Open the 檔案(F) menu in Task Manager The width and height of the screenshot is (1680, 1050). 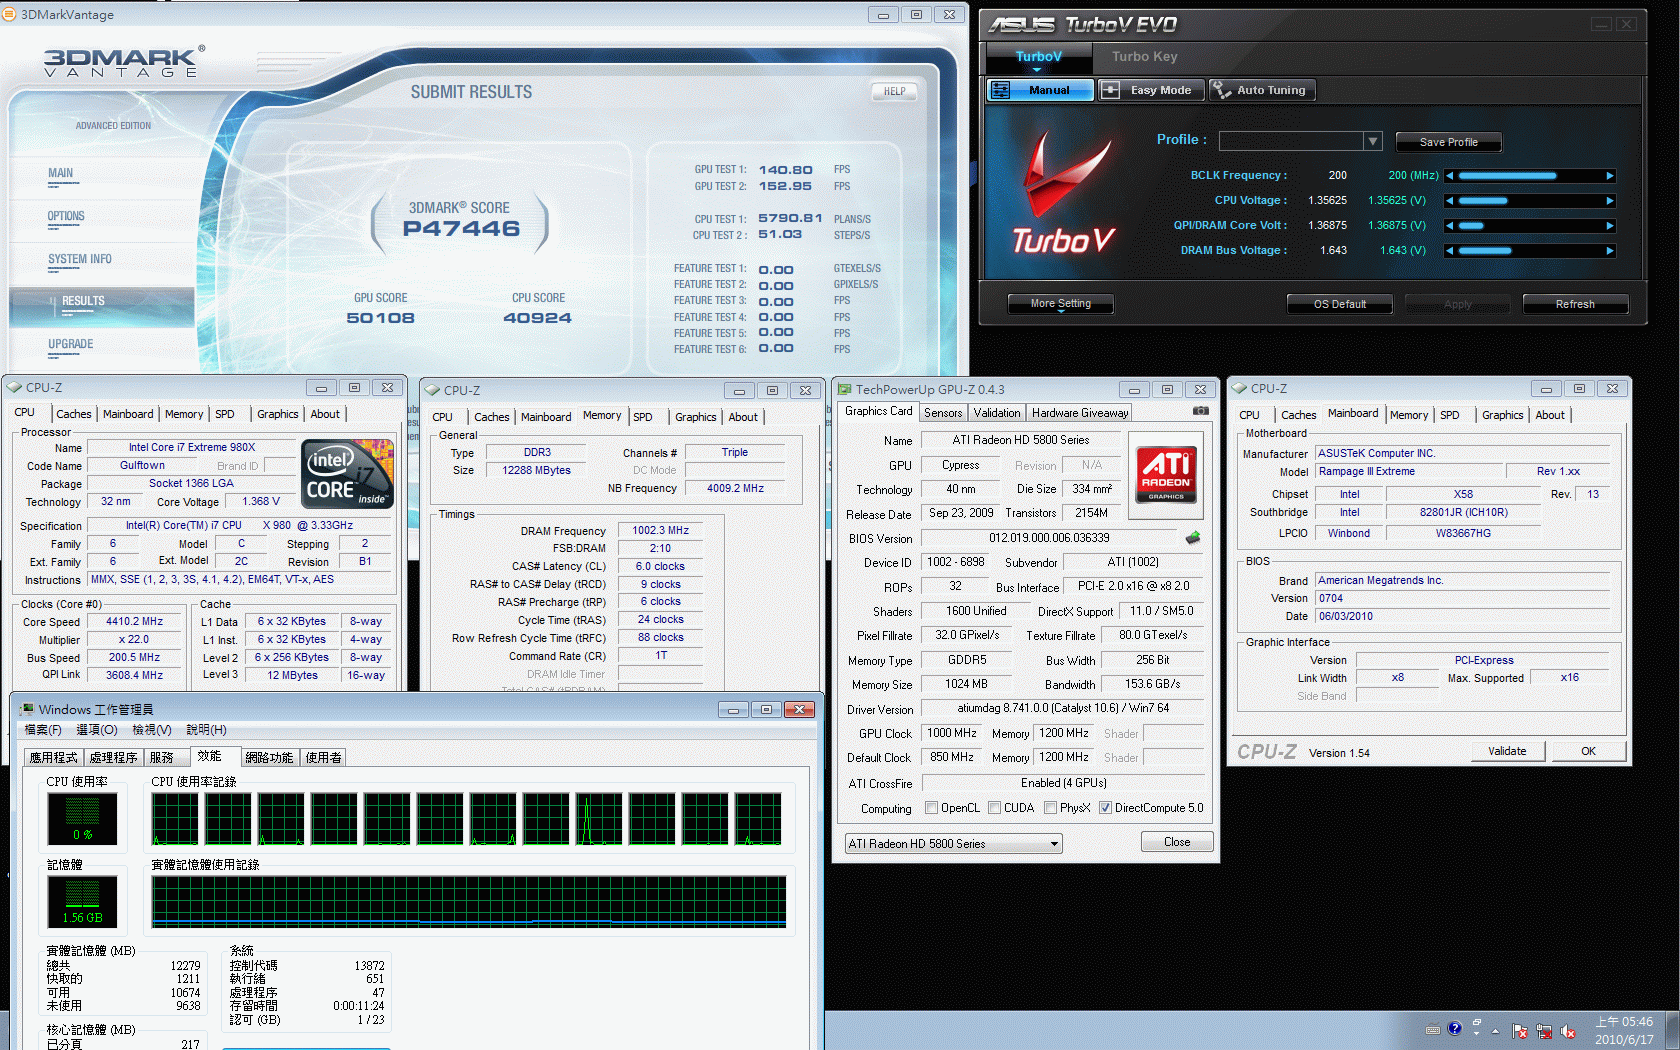[x=43, y=730]
